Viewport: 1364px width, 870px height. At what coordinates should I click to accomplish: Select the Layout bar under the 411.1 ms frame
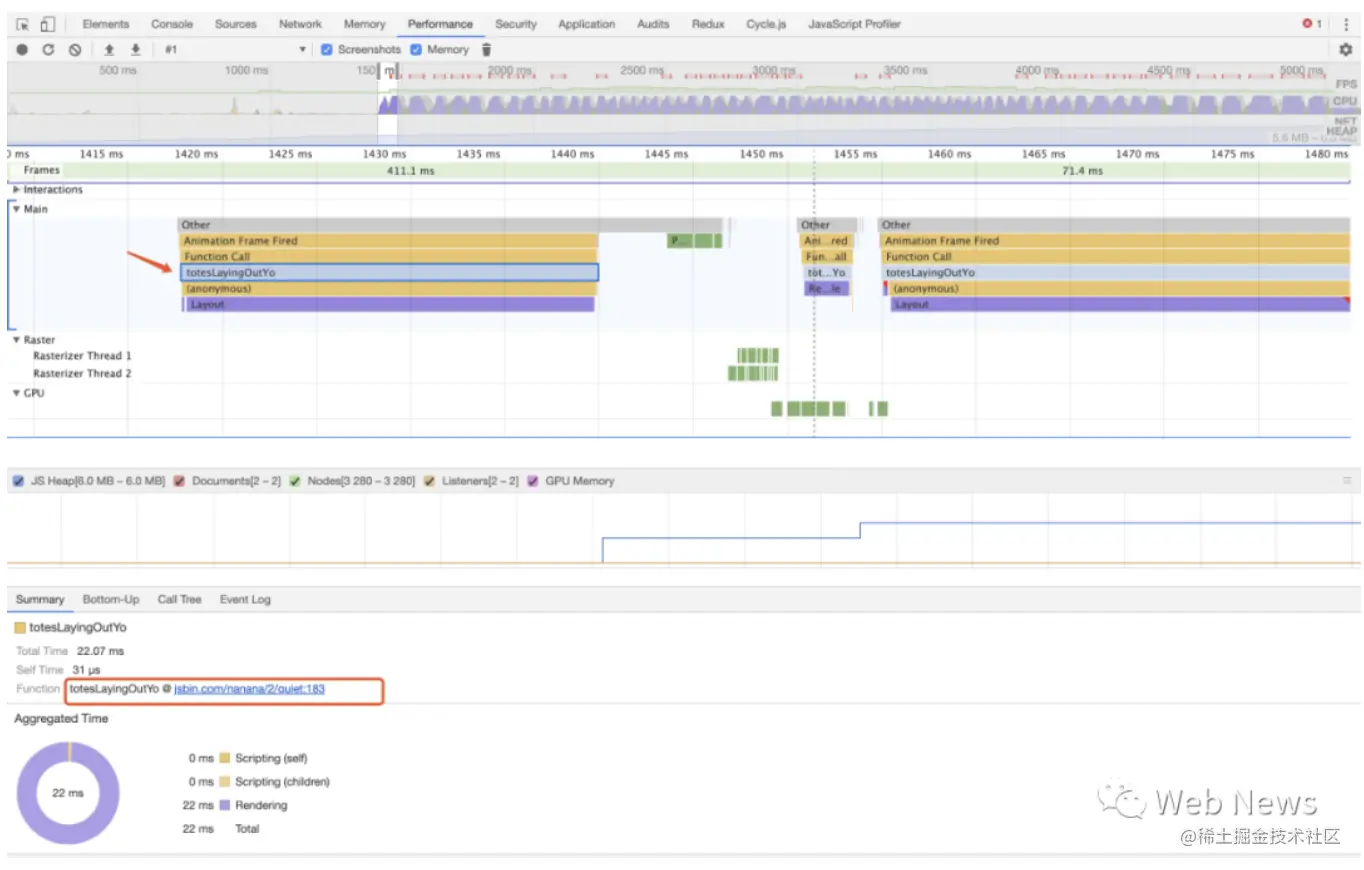point(389,304)
